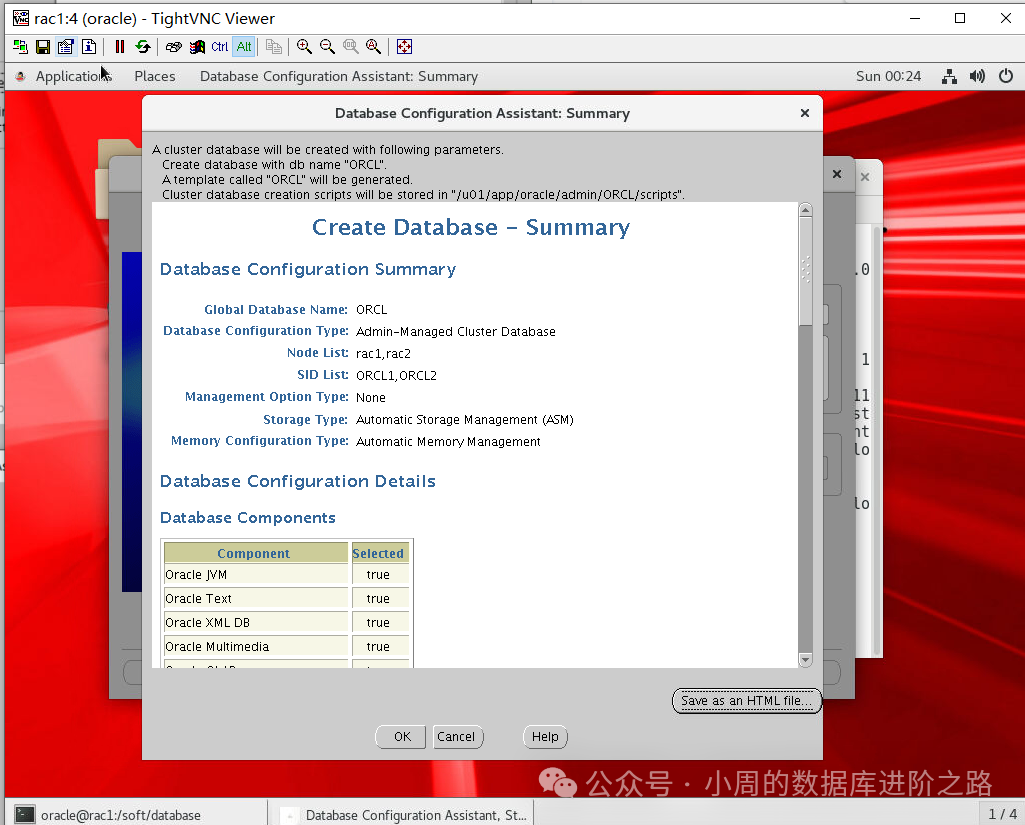Switch to Database Configuration Assistant taskbar item

403,815
